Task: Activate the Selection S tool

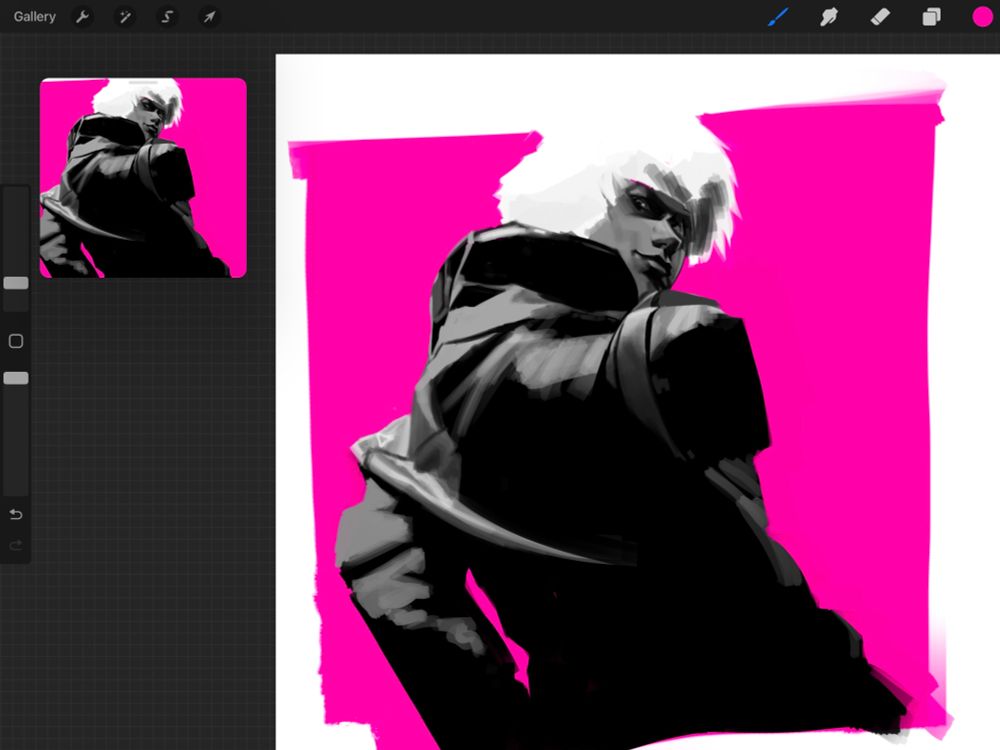Action: pyautogui.click(x=167, y=17)
